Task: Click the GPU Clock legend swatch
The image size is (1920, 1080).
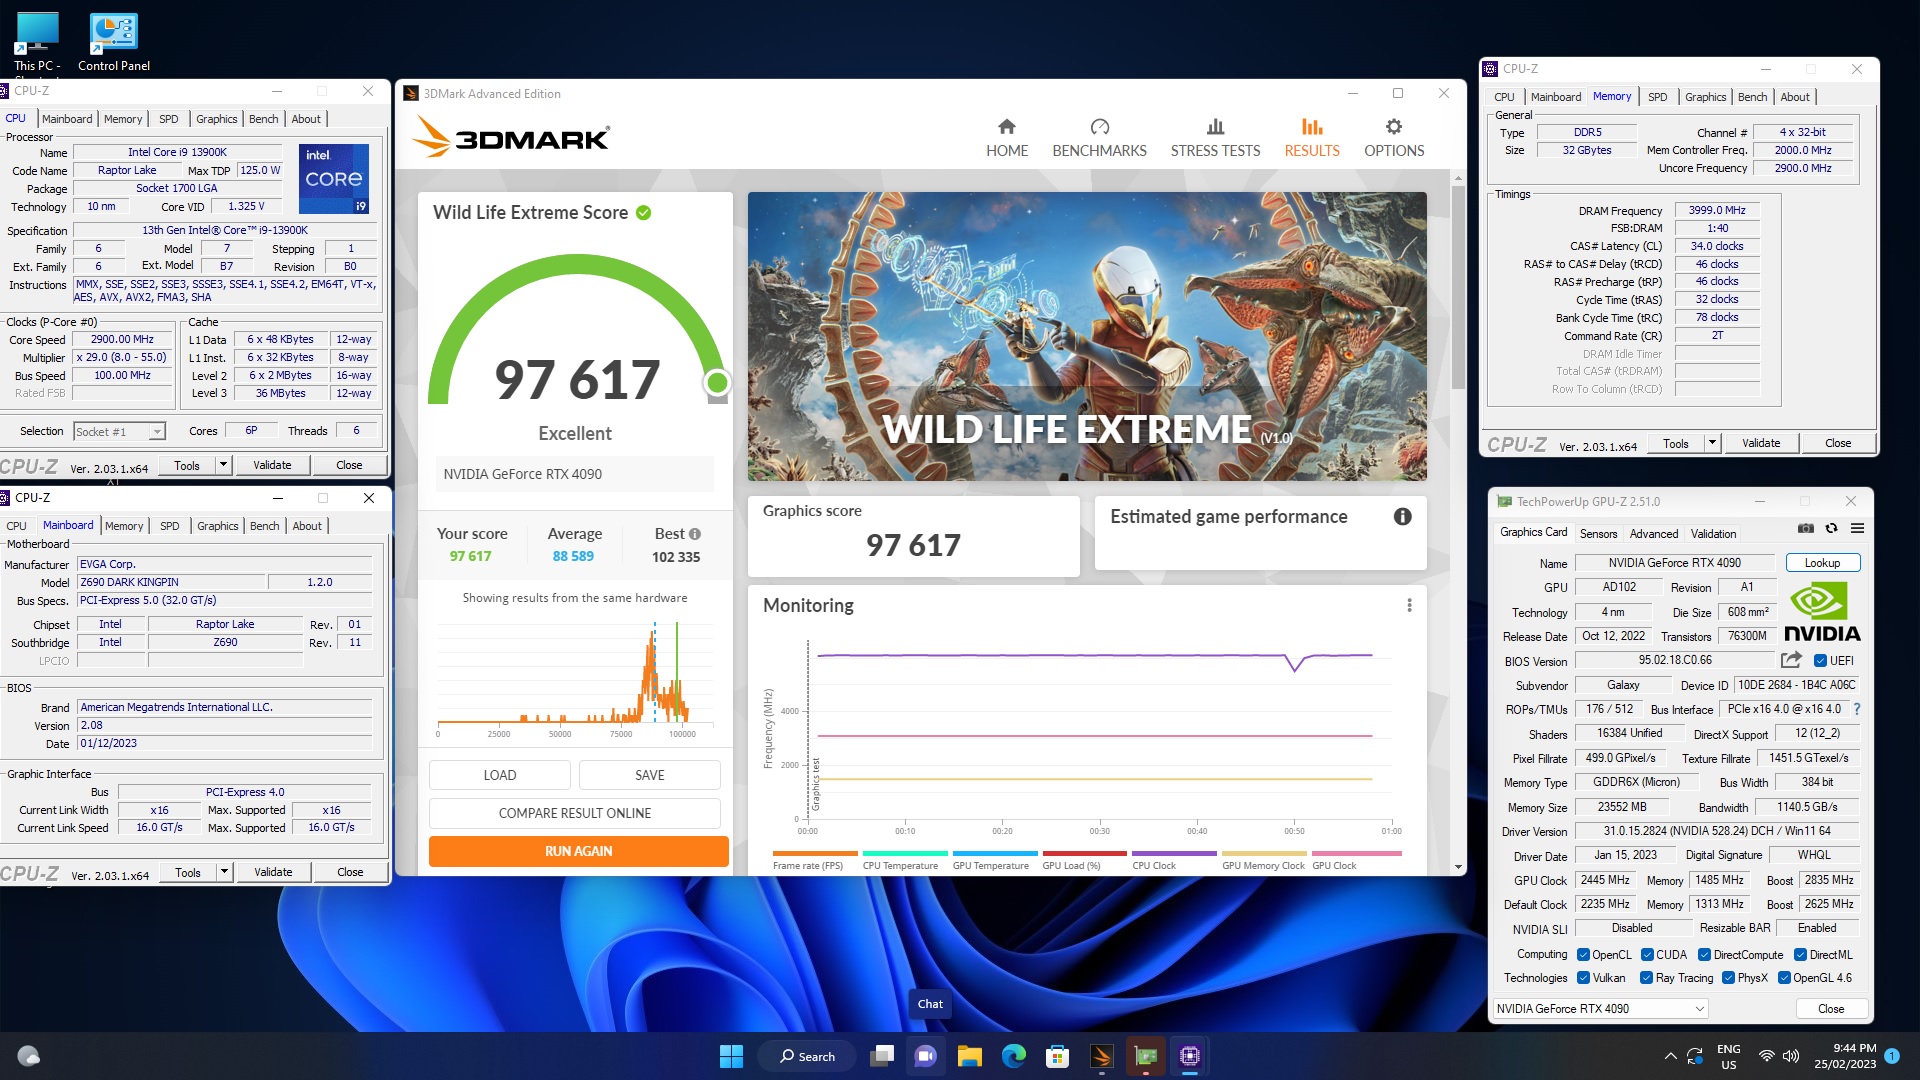Action: tap(1357, 854)
